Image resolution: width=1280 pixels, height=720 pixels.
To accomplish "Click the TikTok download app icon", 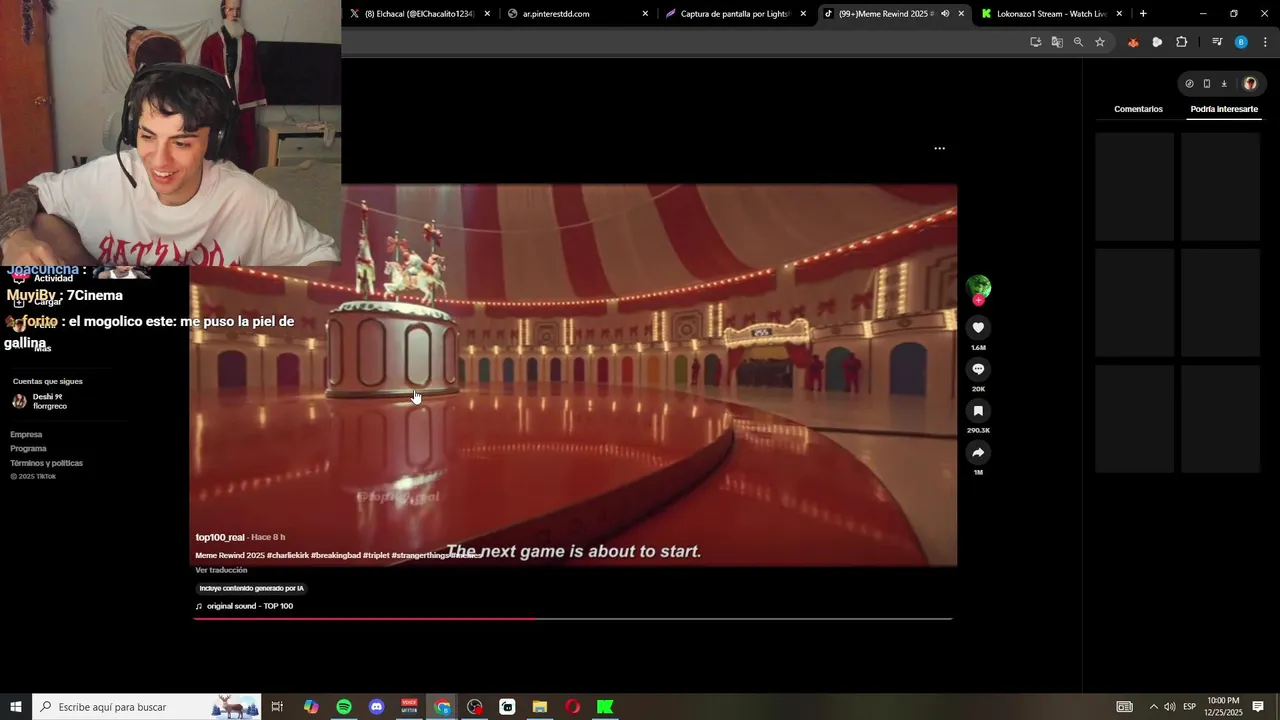I will 1224,84.
